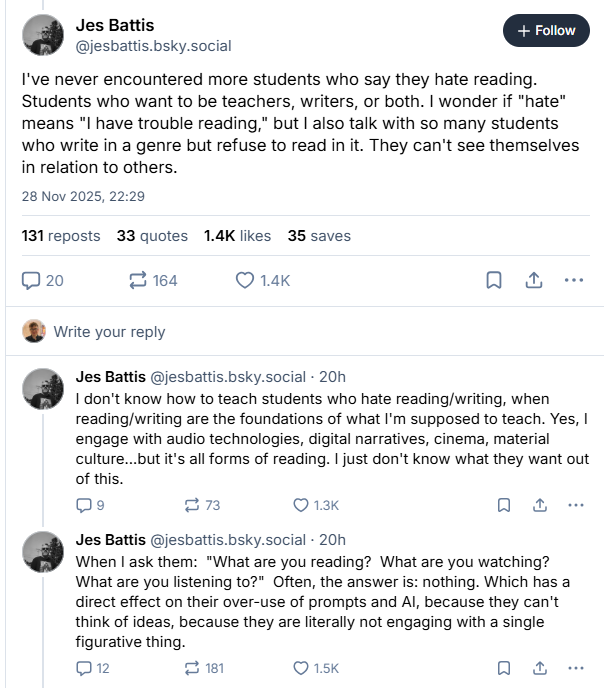Share the main post
The image size is (604, 688).
click(534, 281)
